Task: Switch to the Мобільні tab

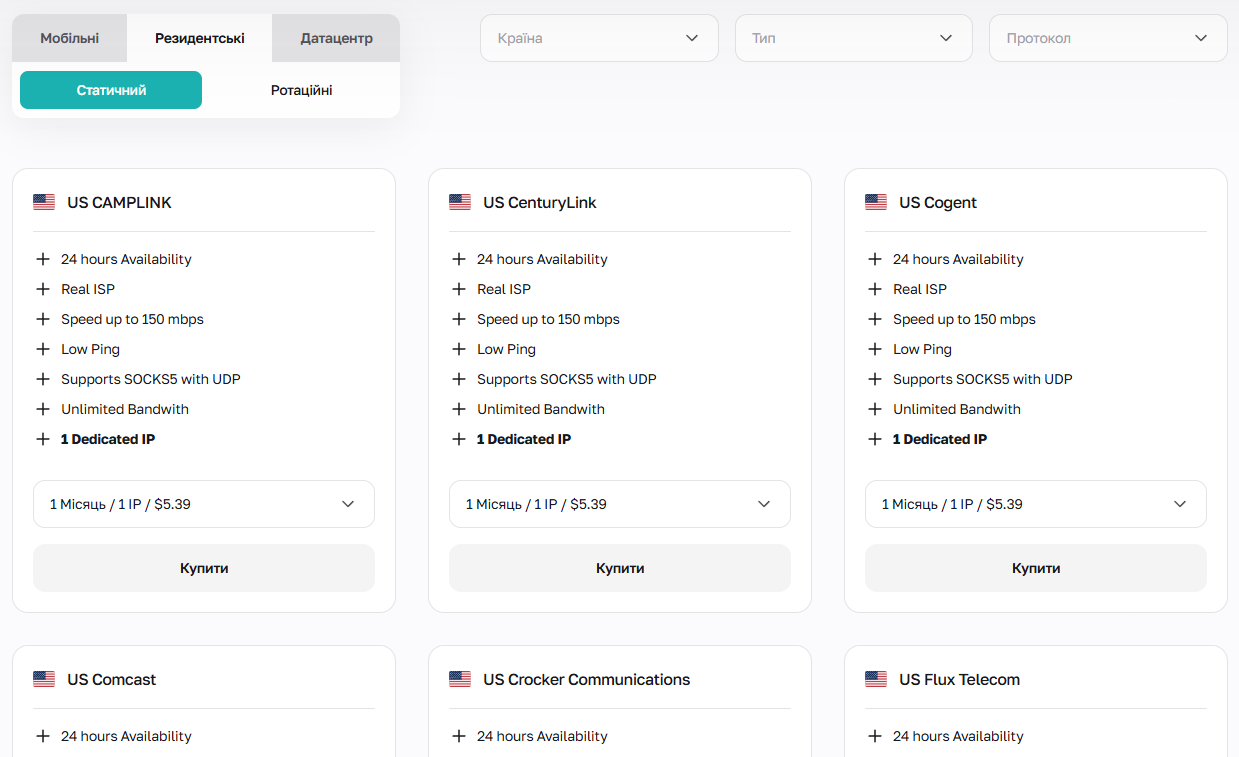Action: (x=70, y=38)
